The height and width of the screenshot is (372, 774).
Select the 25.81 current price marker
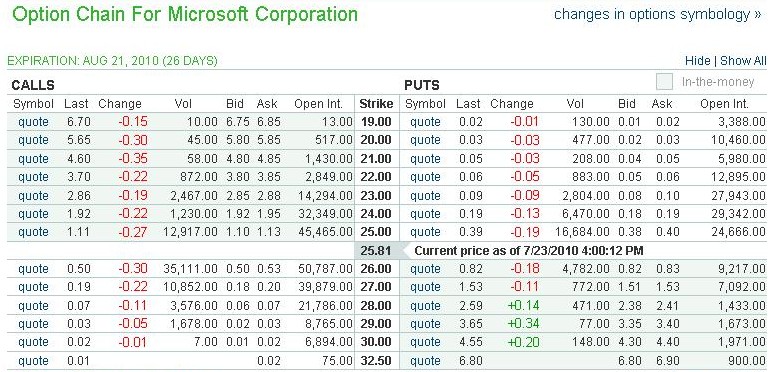point(376,251)
